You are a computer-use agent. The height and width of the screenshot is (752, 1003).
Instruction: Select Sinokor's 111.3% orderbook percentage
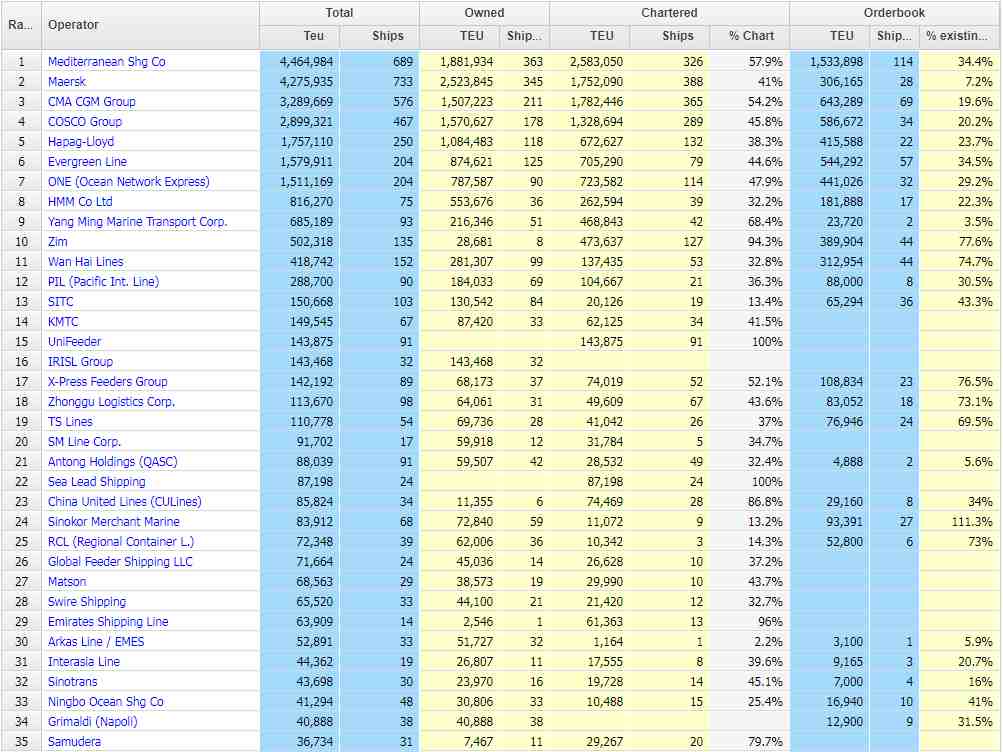click(972, 521)
